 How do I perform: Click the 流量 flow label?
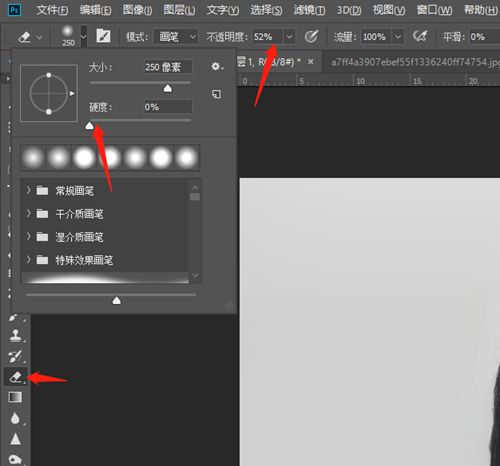(345, 37)
